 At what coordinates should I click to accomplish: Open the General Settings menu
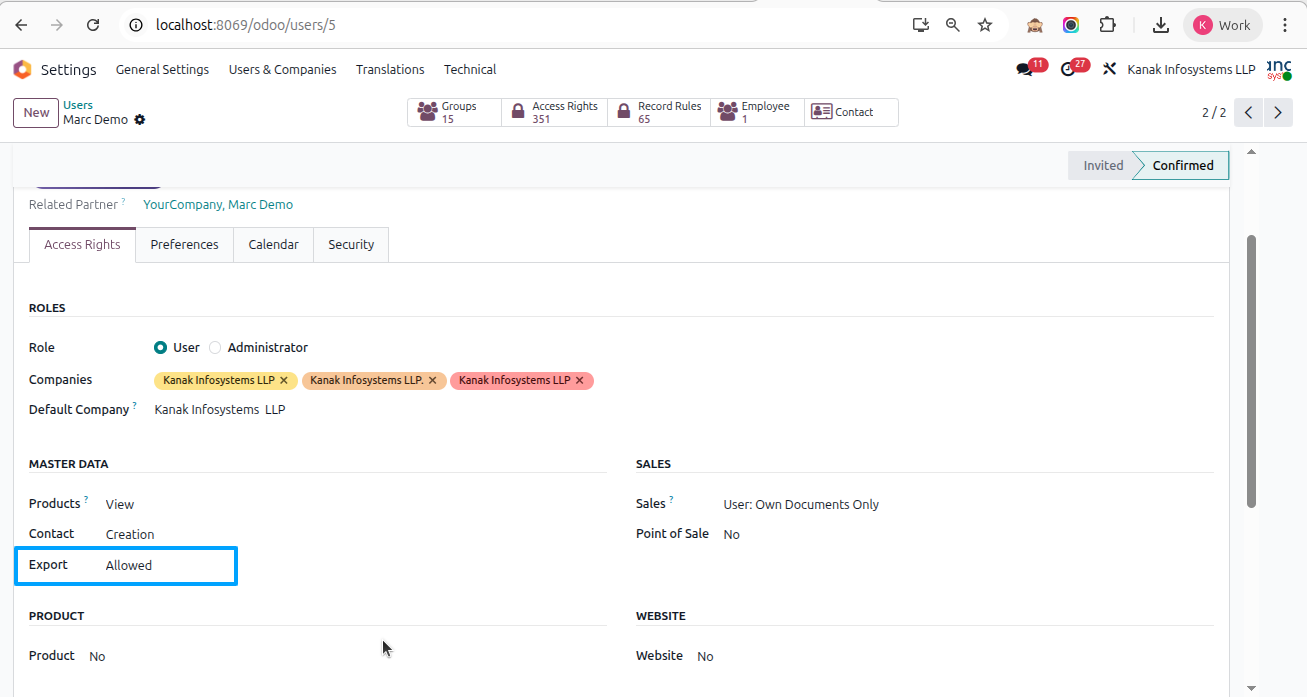click(162, 69)
